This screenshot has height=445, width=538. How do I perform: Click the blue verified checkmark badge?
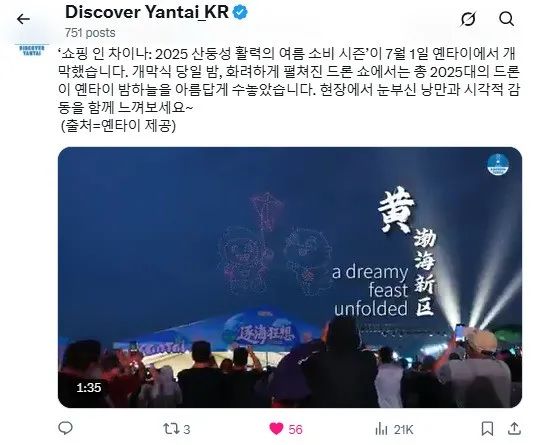pyautogui.click(x=240, y=13)
